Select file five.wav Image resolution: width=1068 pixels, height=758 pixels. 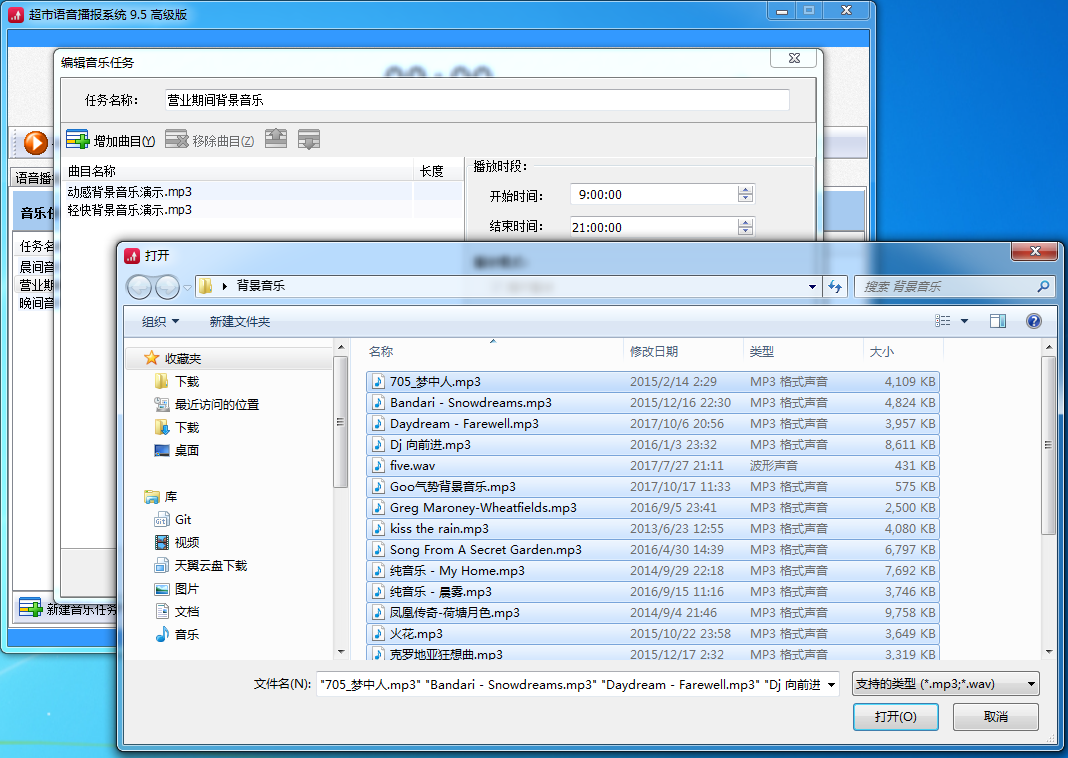(653, 466)
